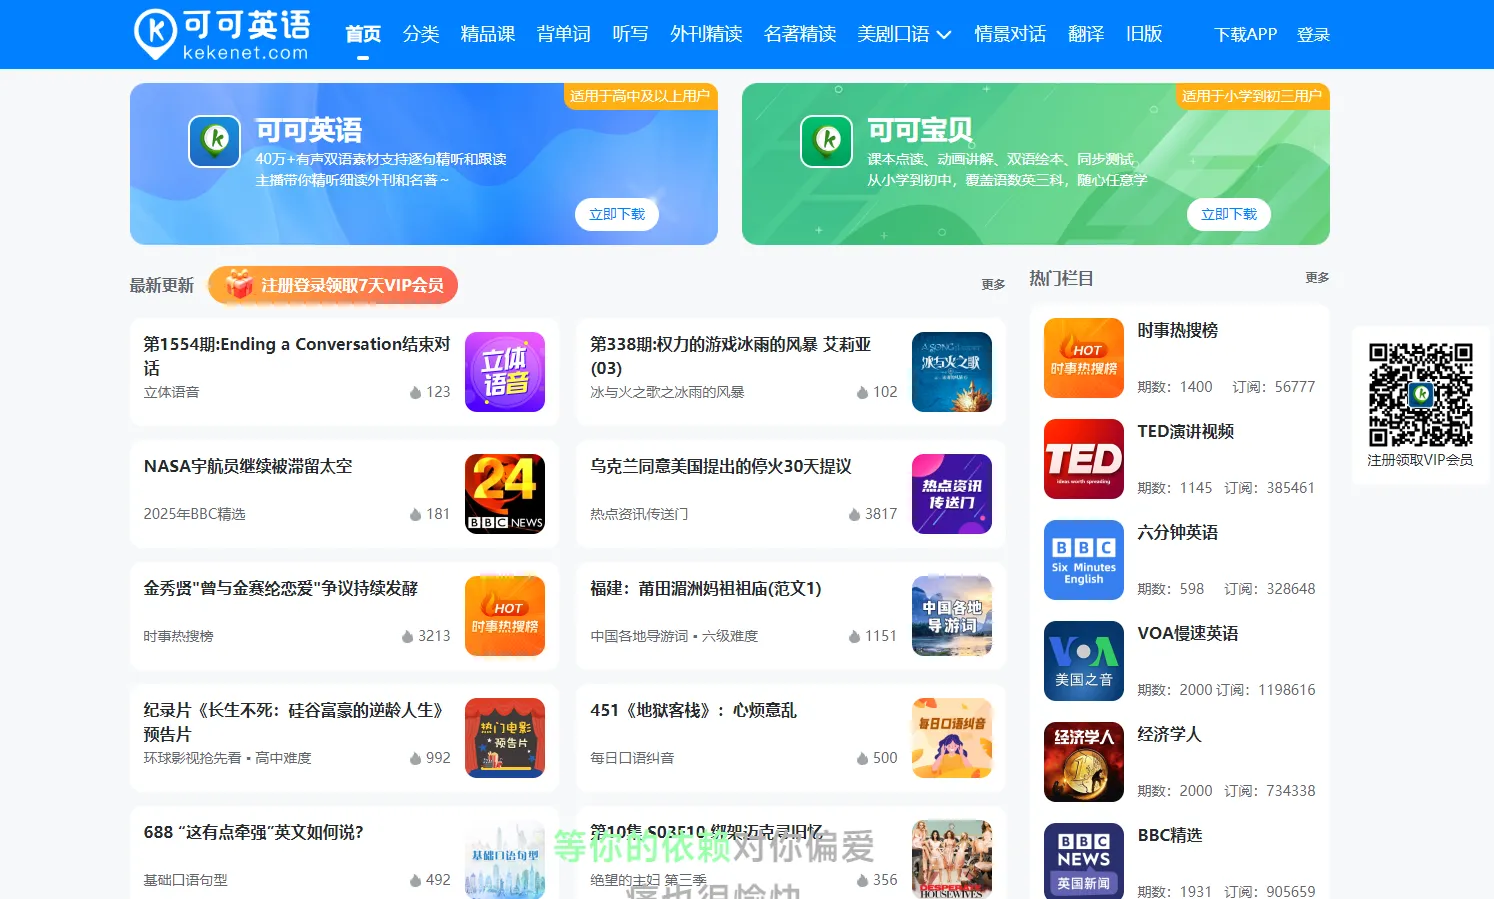Click the 热点资讯传送门 thumbnail
The image size is (1494, 899).
point(952,494)
